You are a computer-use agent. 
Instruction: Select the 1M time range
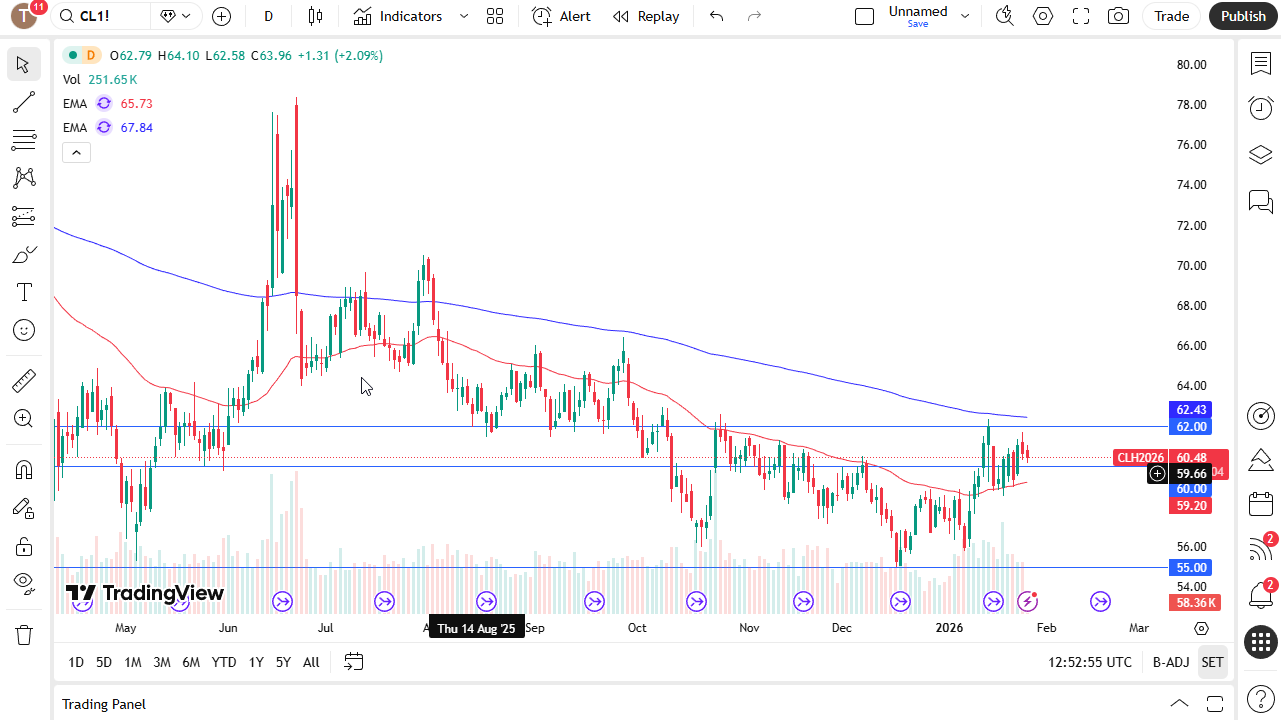tap(133, 662)
